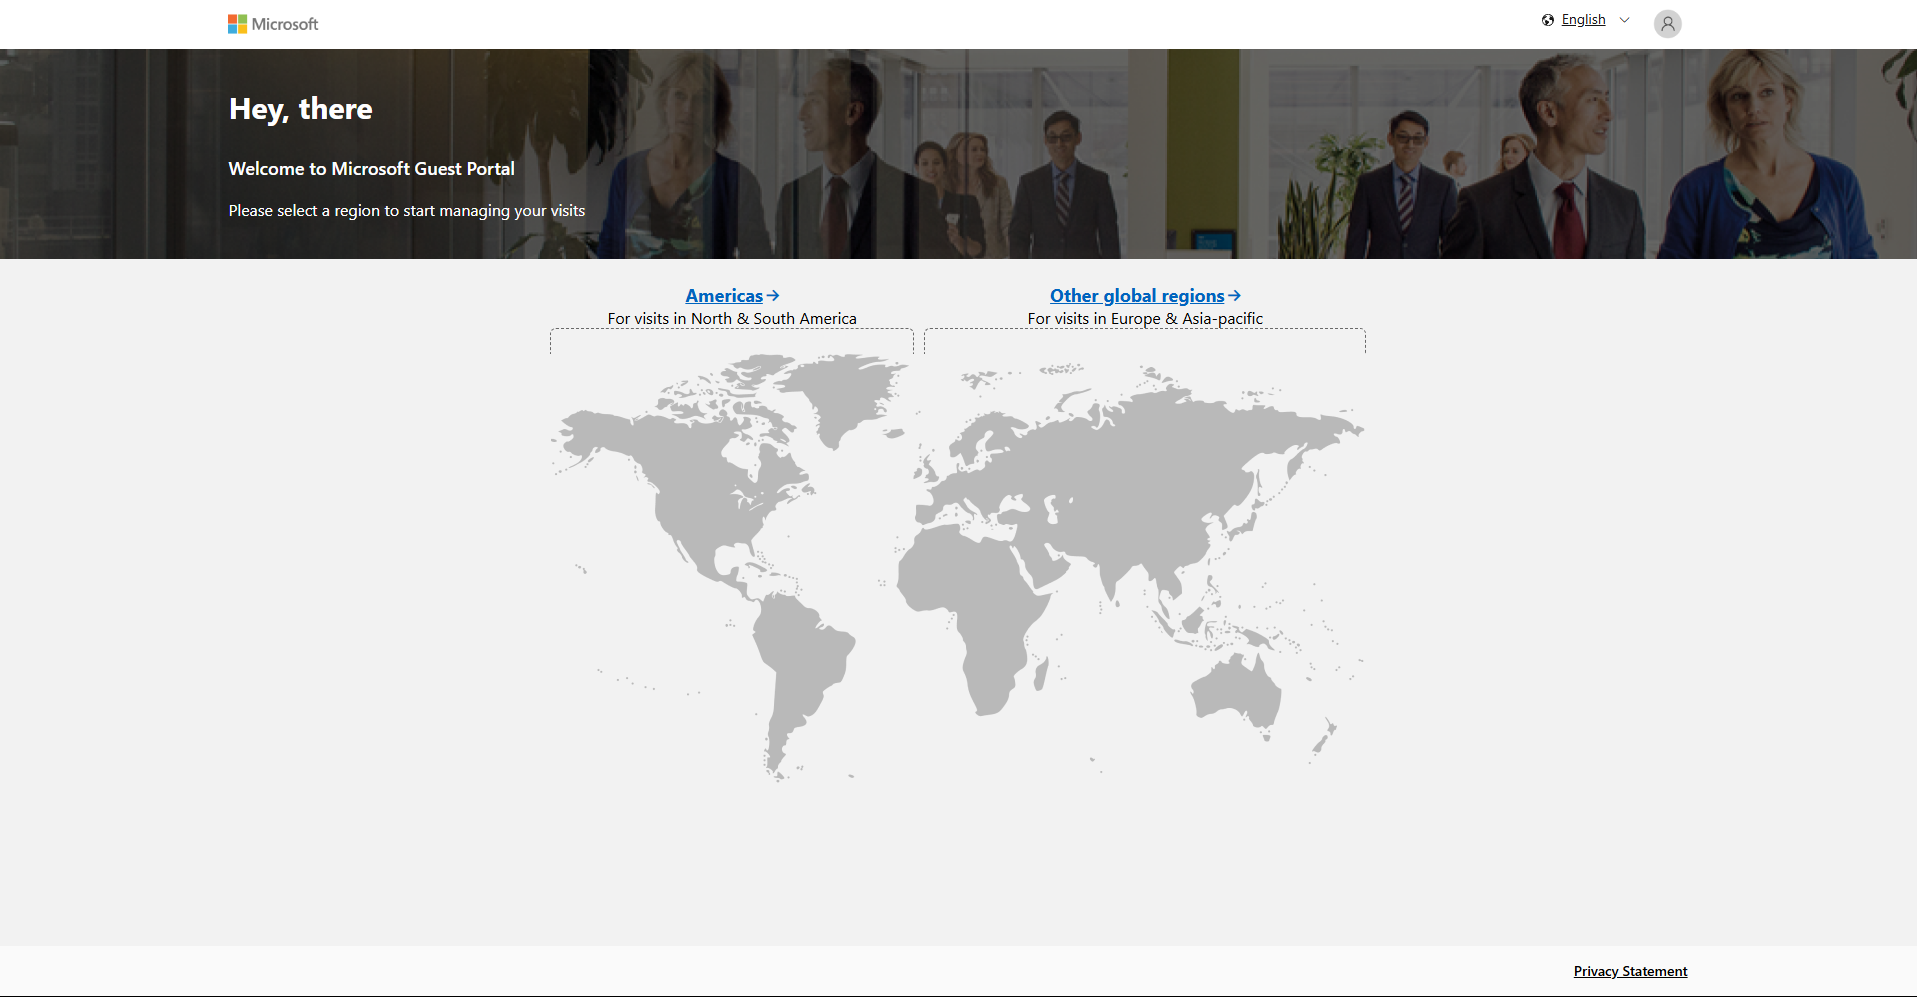1917x997 pixels.
Task: Click the Hey, there banner heading
Action: [300, 109]
